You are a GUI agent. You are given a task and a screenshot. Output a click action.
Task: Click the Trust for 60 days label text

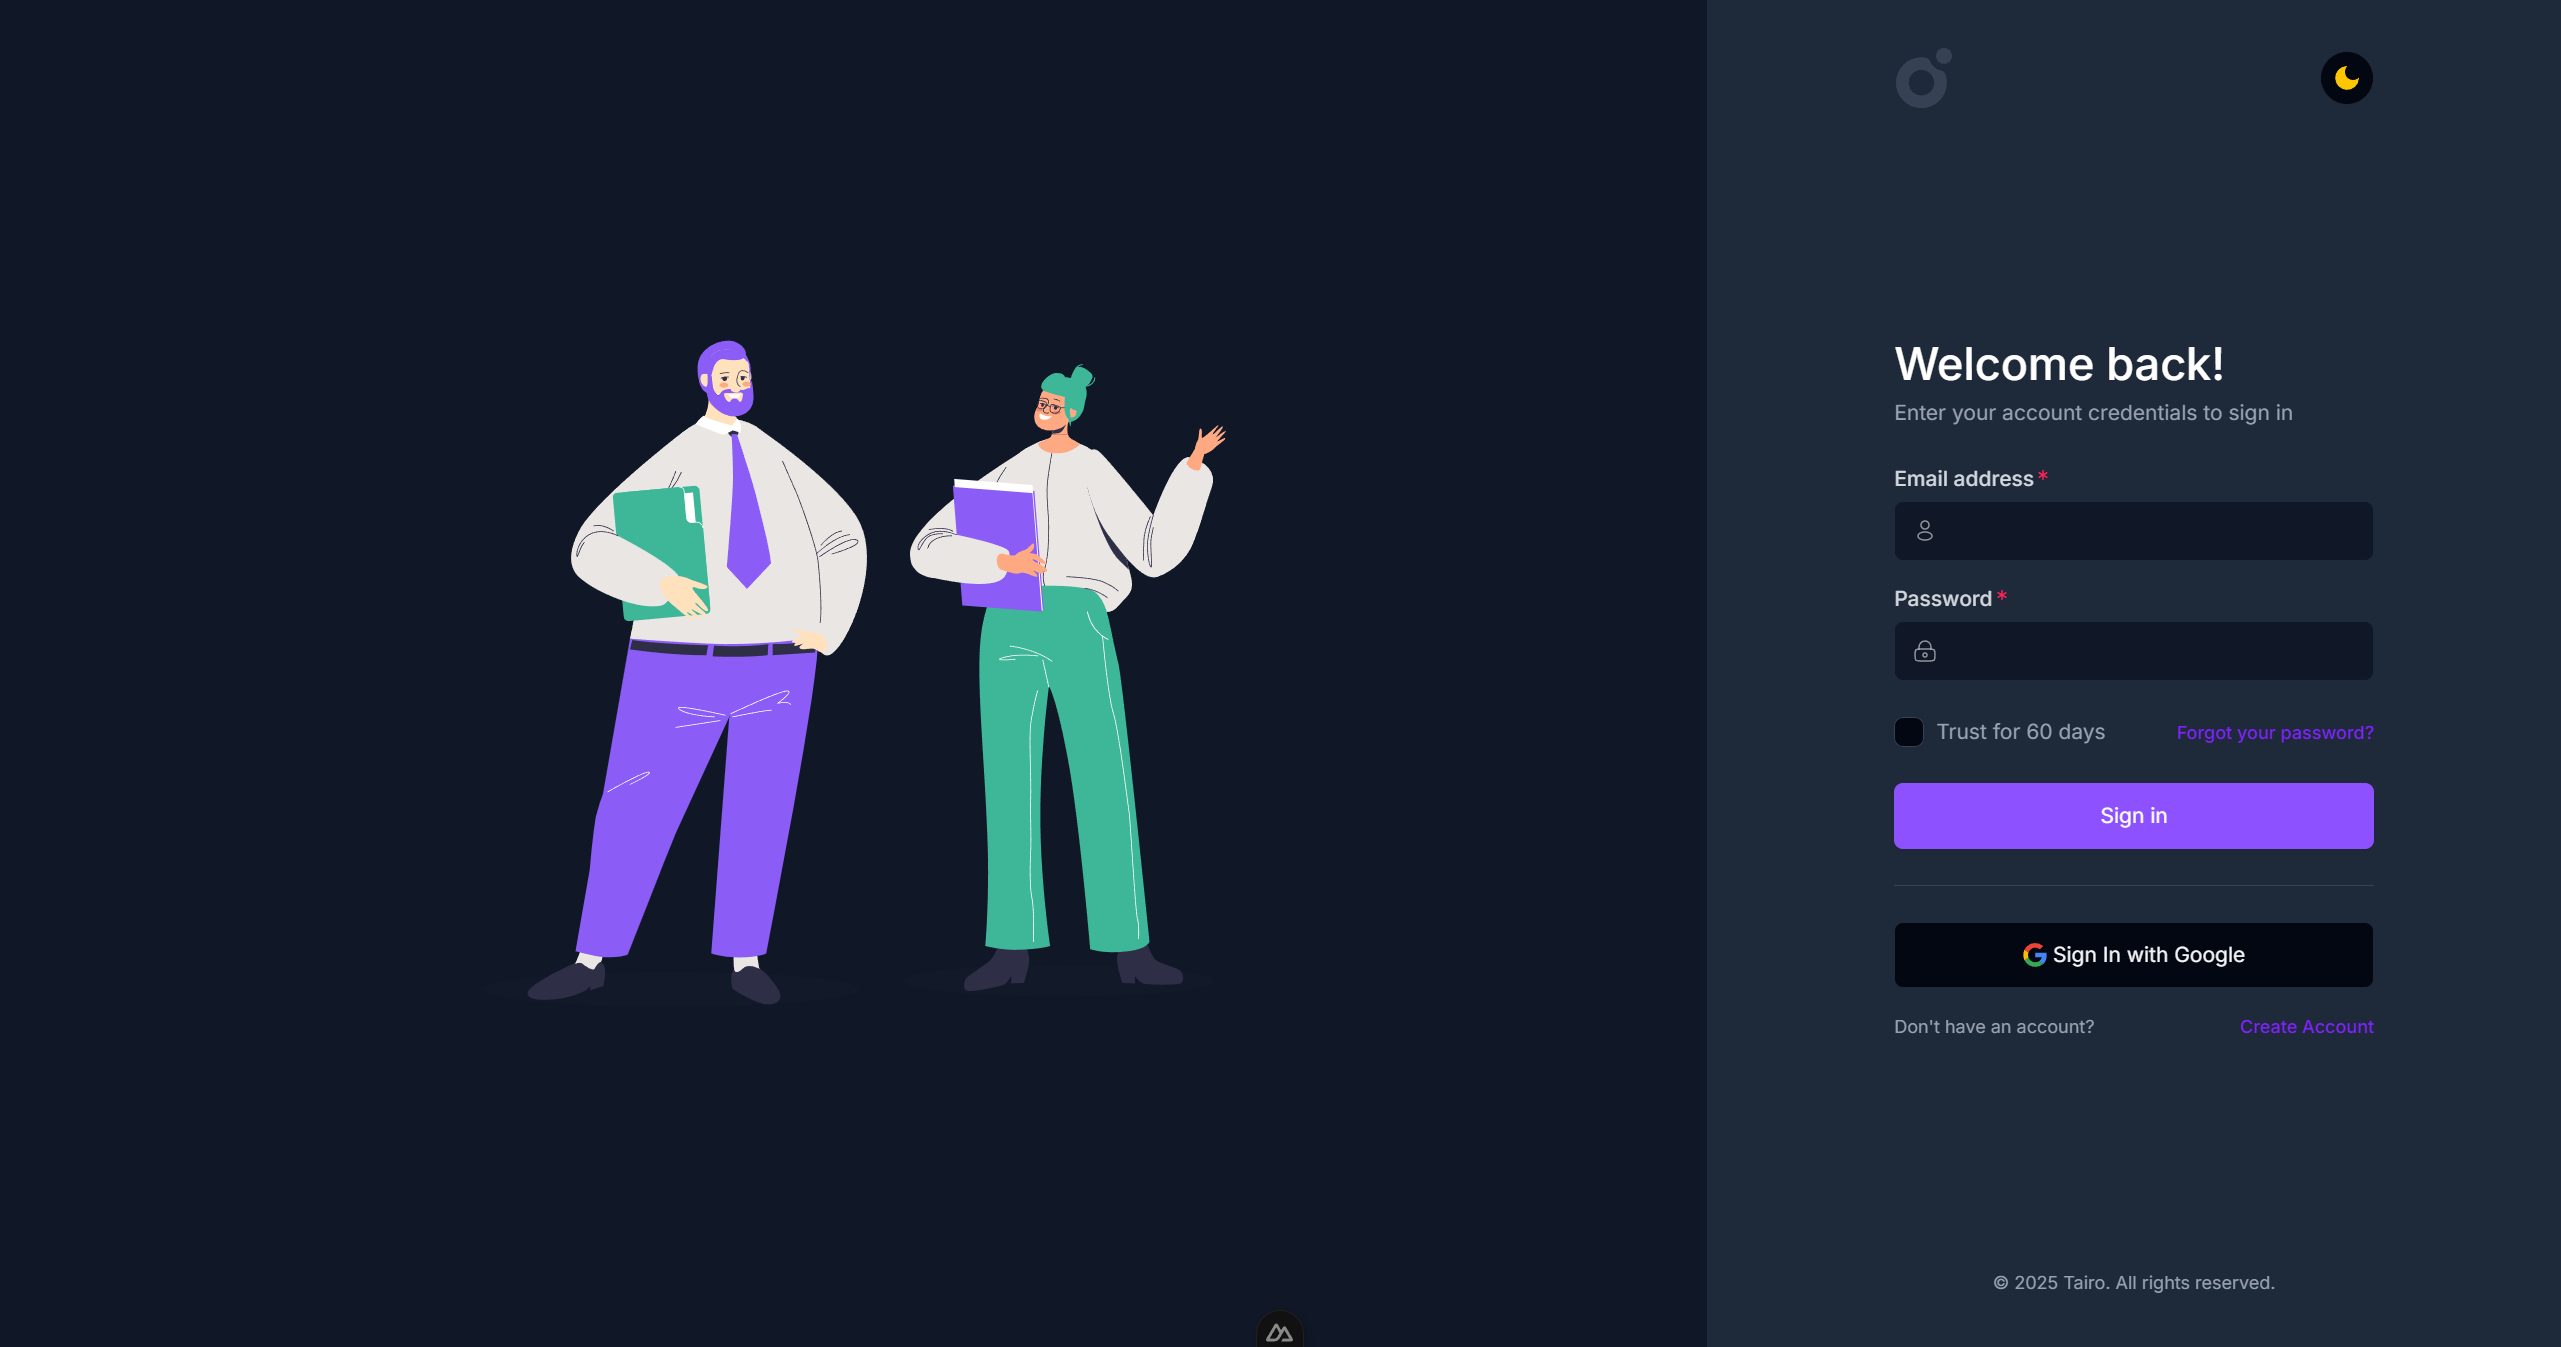tap(2020, 732)
